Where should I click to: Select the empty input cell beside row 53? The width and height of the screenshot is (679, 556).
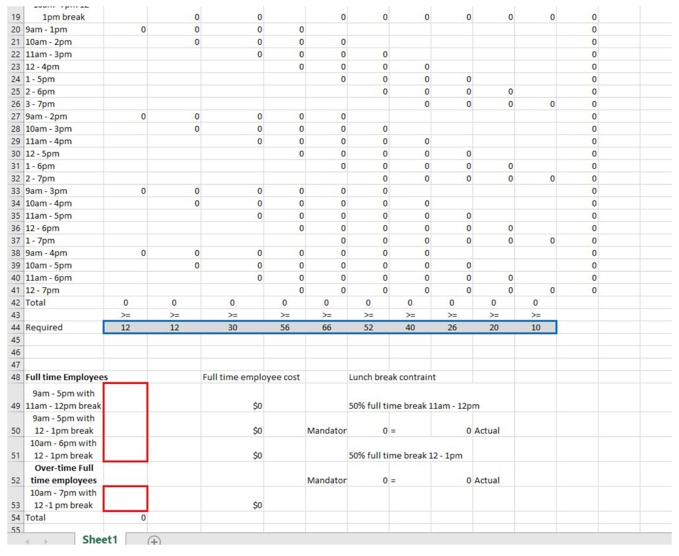coord(126,499)
